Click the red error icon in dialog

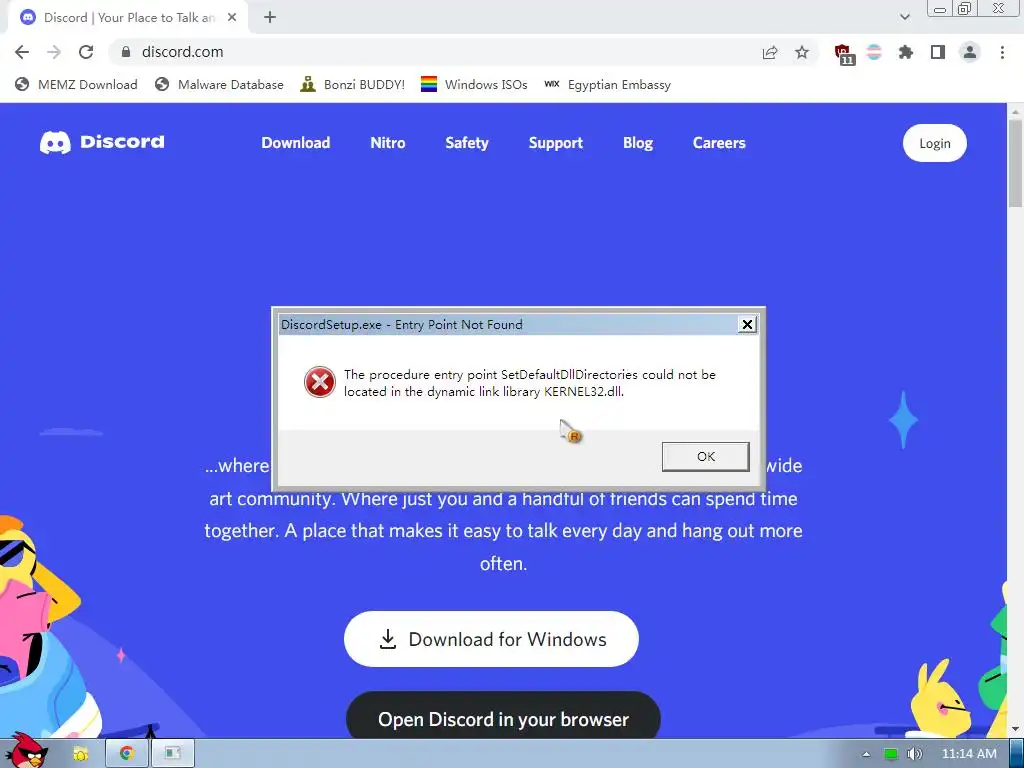pos(320,382)
